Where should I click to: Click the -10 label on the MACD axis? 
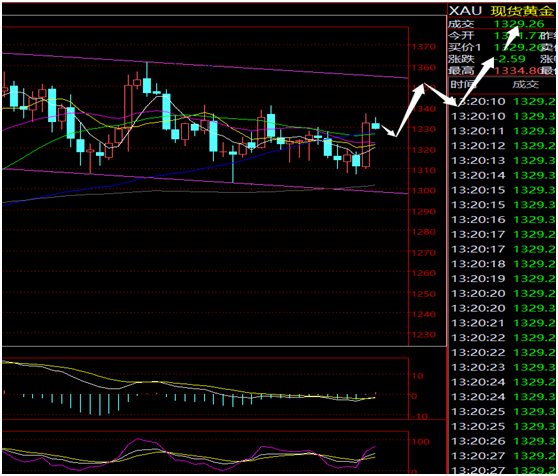419,417
